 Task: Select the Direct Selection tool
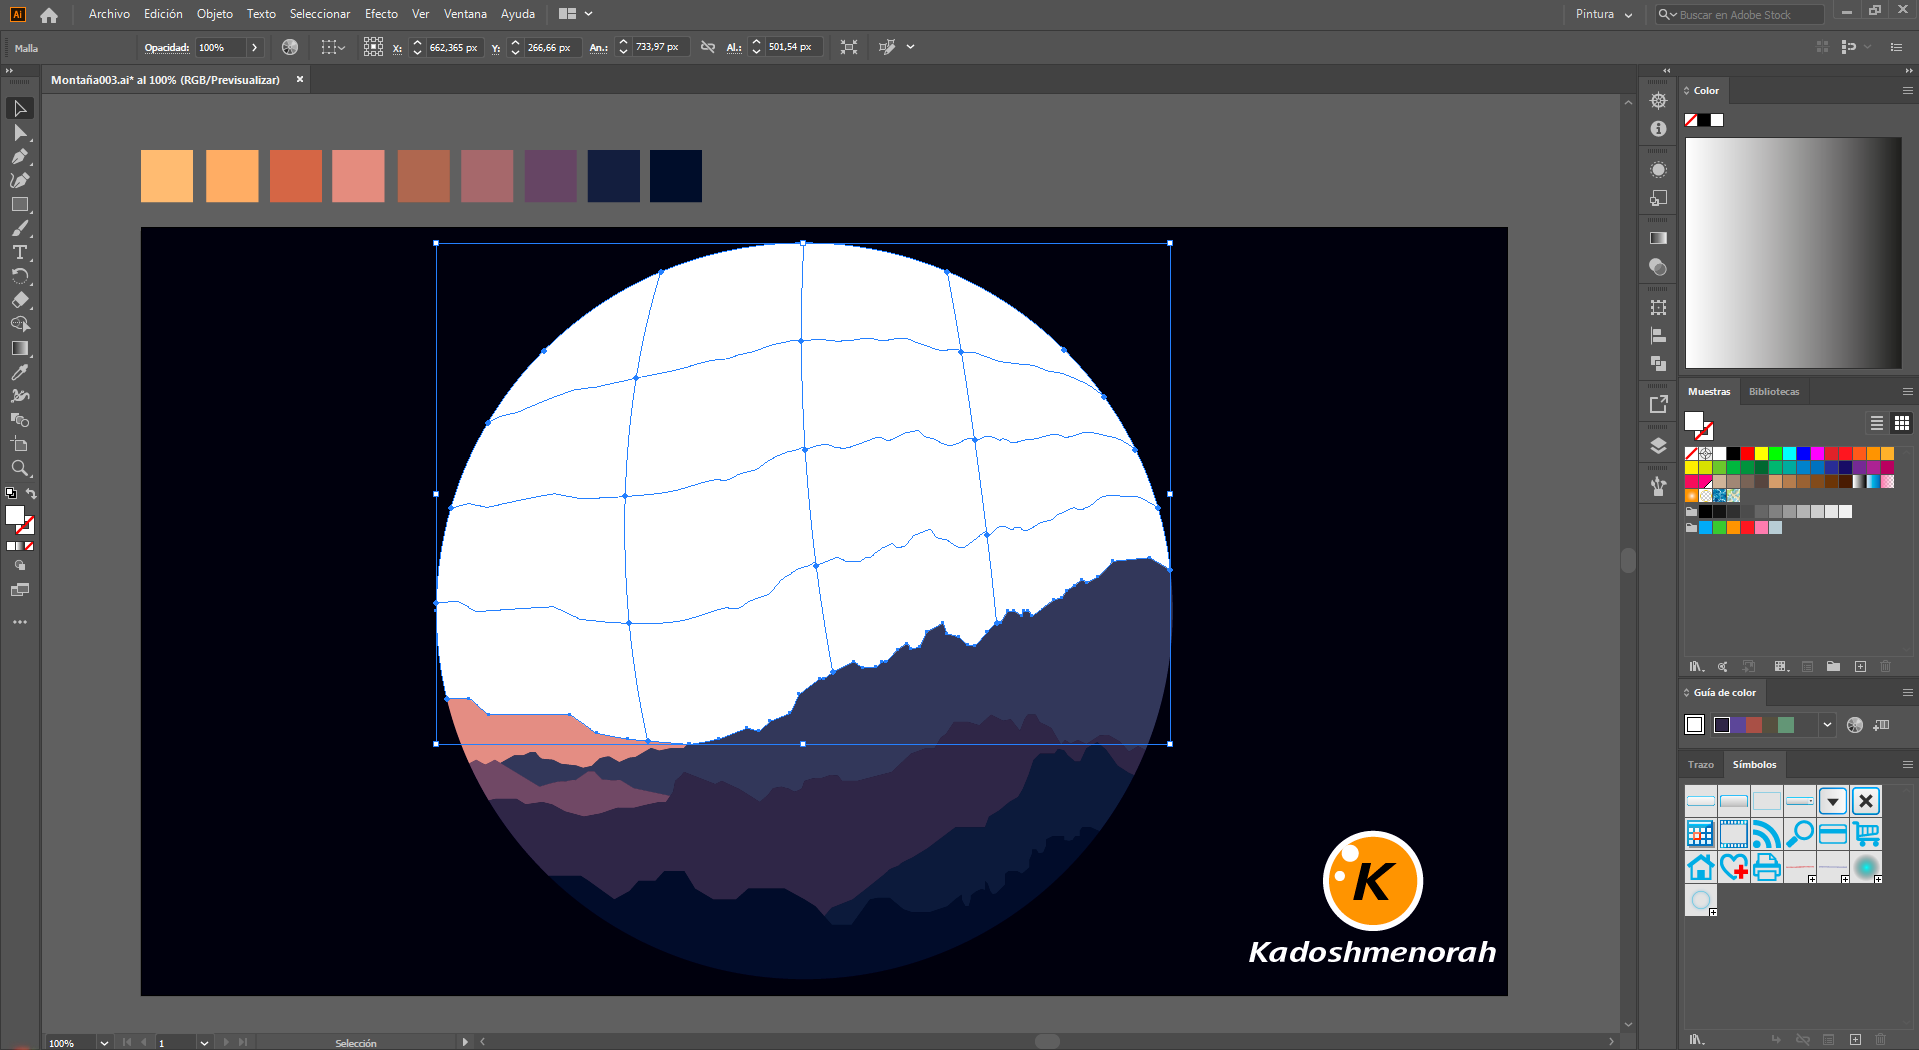point(20,132)
